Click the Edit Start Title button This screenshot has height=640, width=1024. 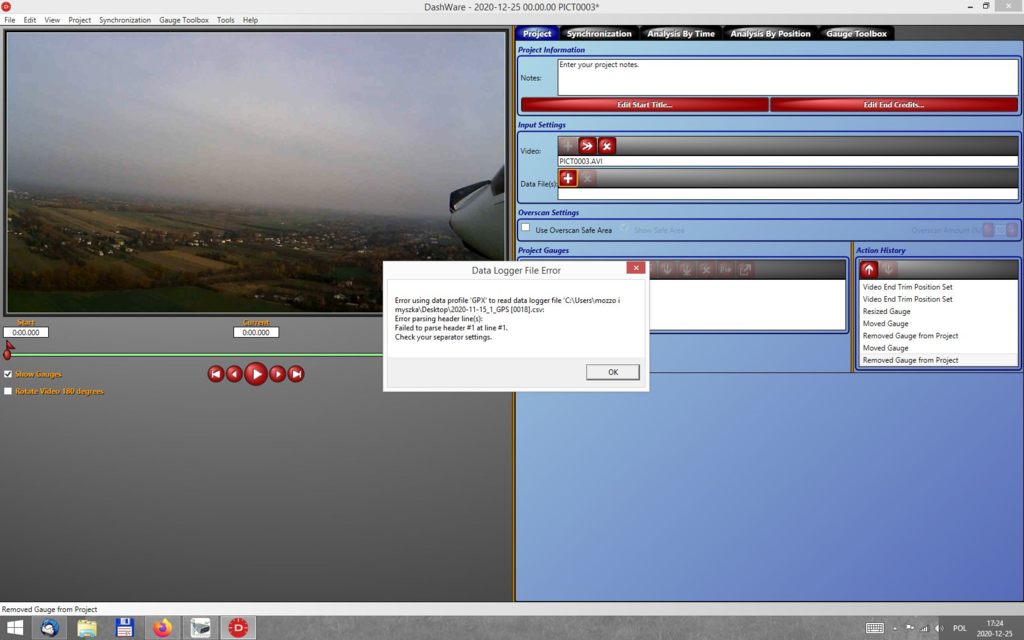[644, 105]
